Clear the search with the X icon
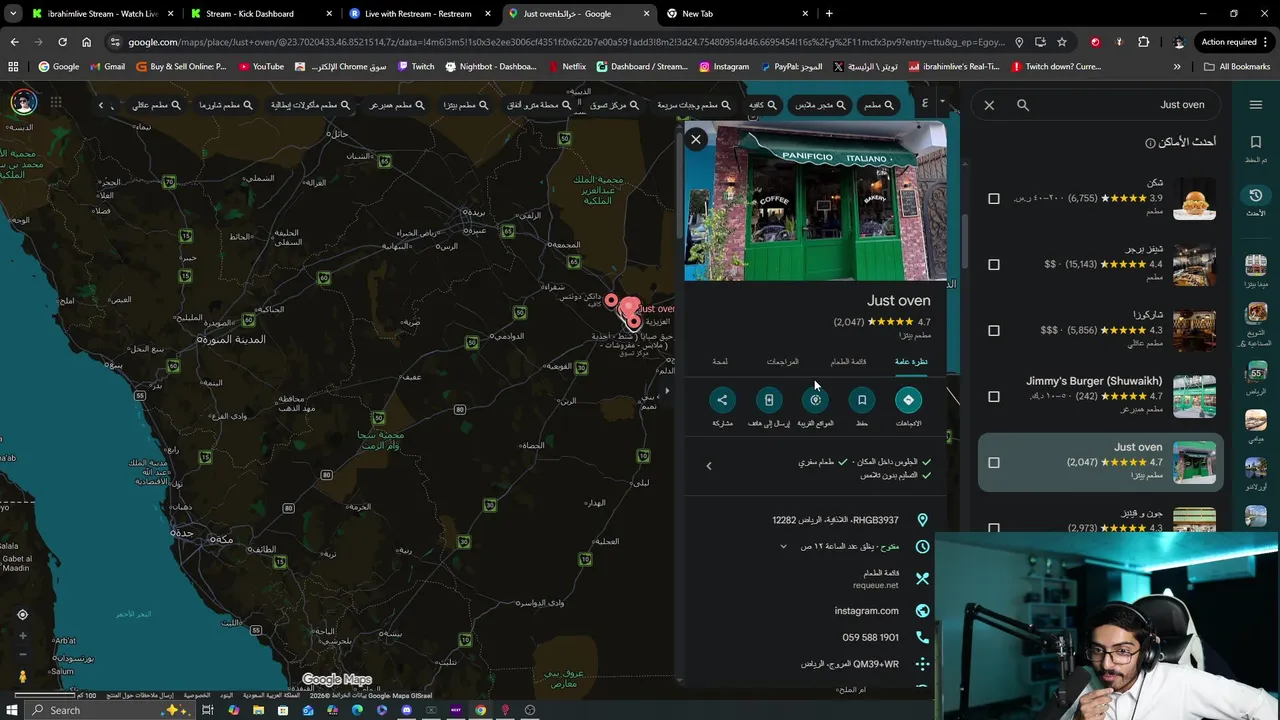 click(x=989, y=105)
